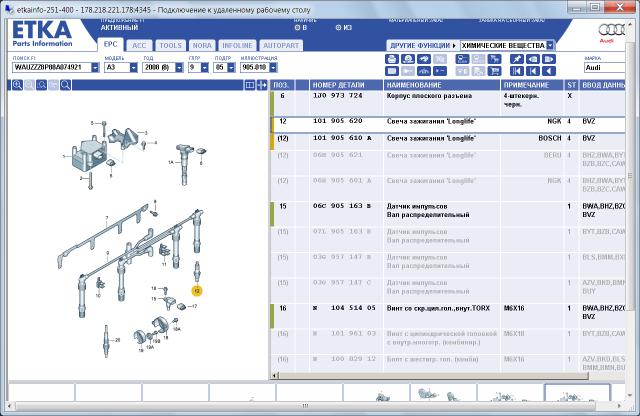Switch to the EPC tab
The image size is (640, 416).
pos(110,45)
